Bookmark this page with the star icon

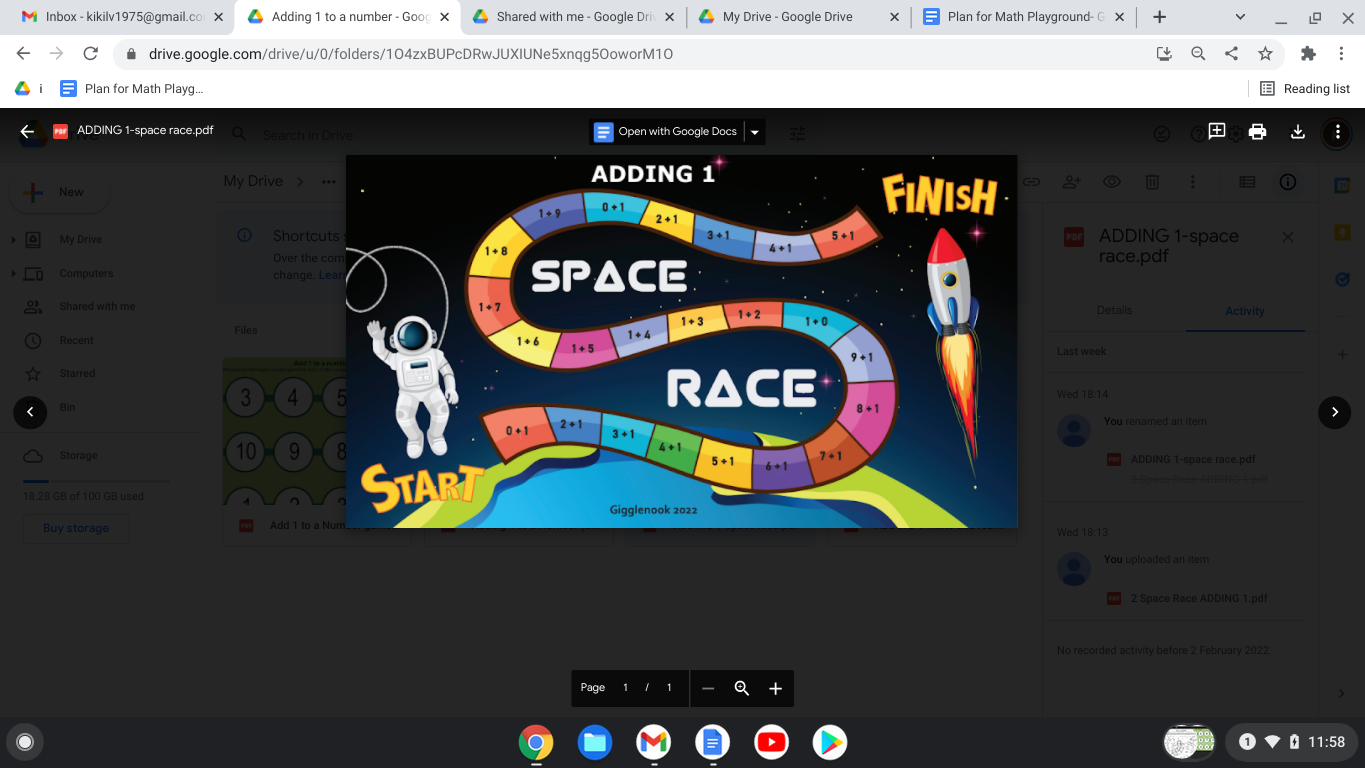[x=1265, y=54]
